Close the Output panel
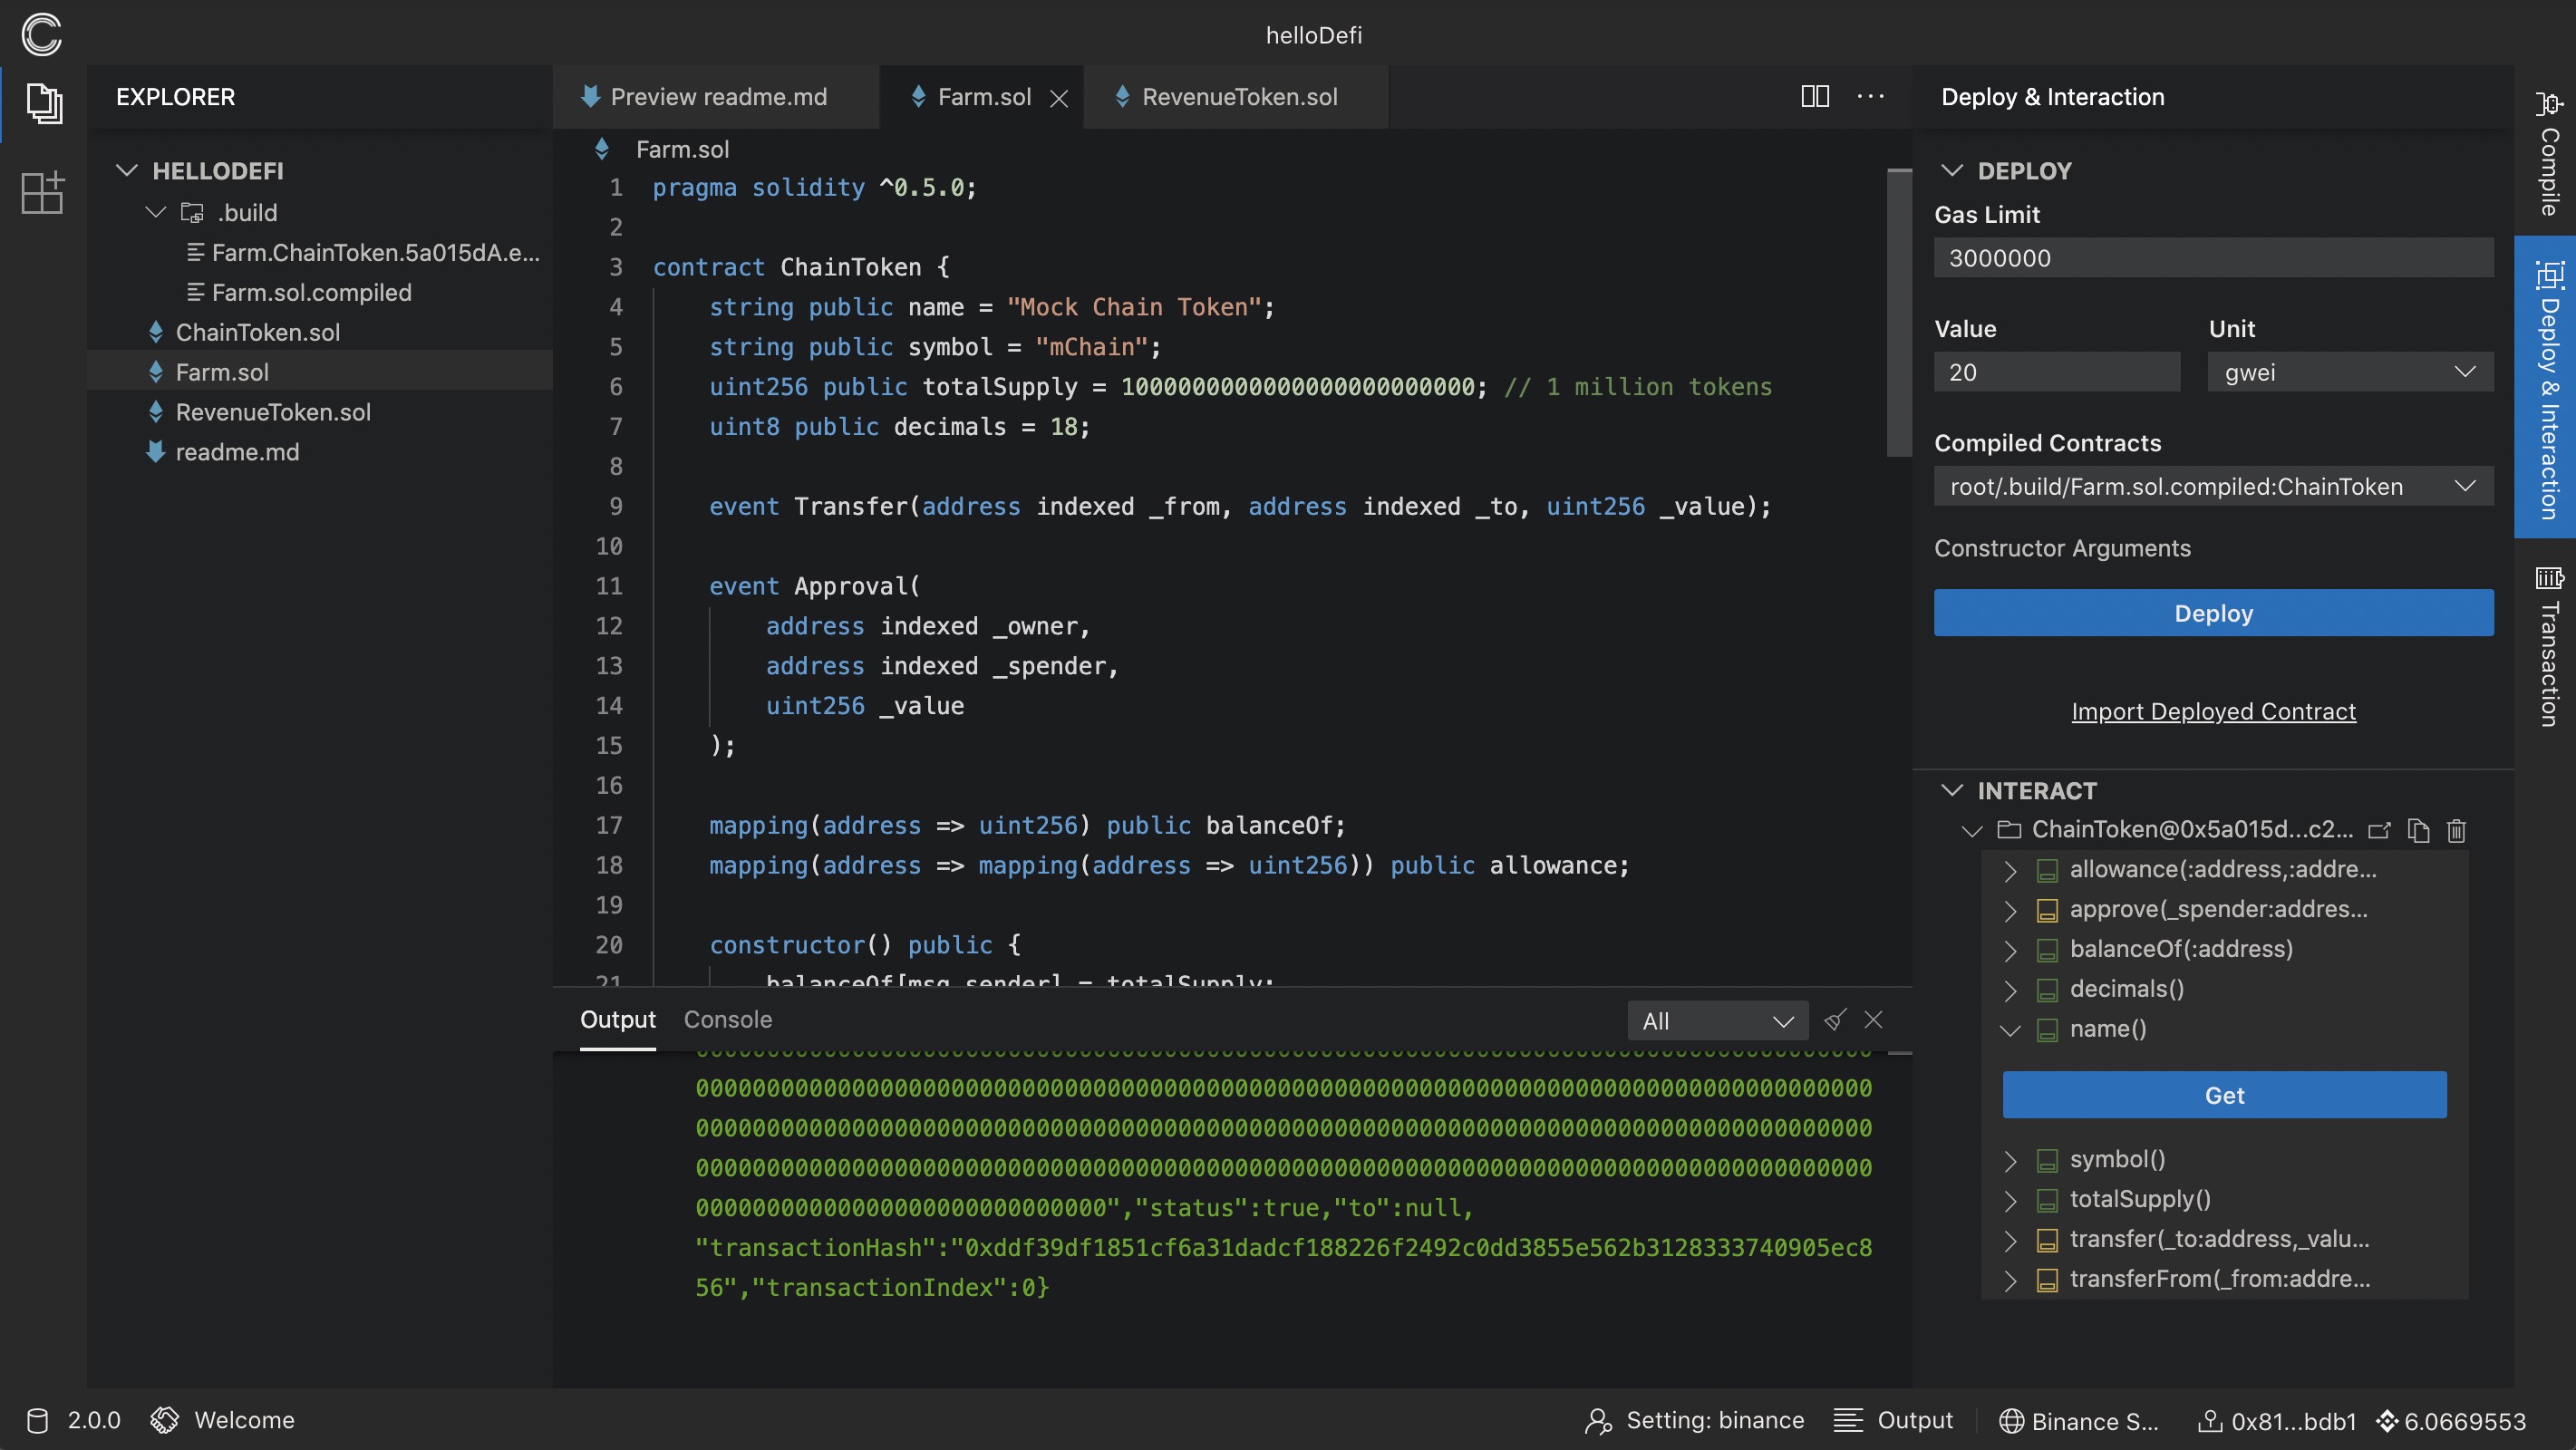 pyautogui.click(x=1874, y=1019)
